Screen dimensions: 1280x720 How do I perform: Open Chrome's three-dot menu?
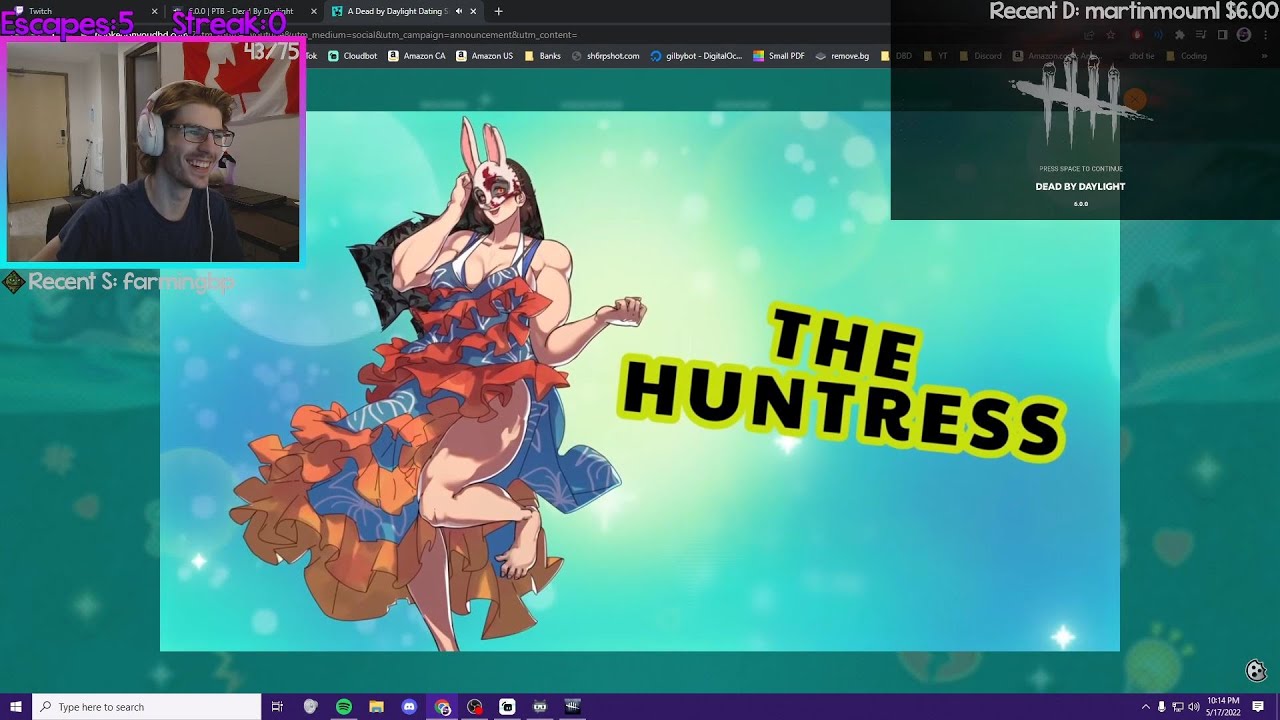tap(1265, 35)
